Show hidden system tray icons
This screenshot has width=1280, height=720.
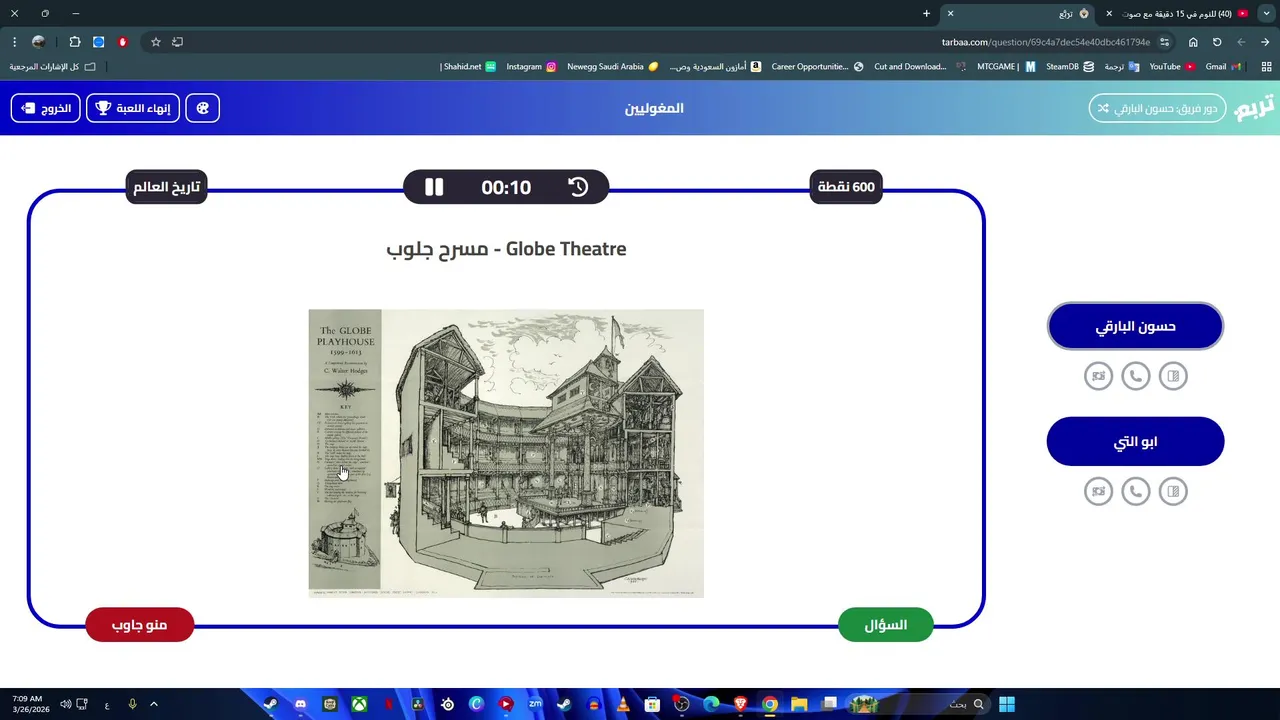(153, 704)
